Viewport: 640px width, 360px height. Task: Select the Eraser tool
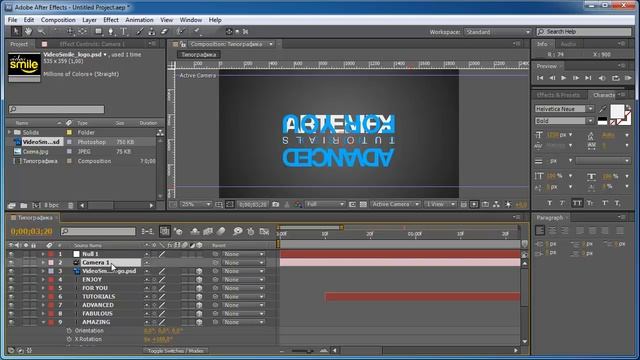(x=164, y=31)
